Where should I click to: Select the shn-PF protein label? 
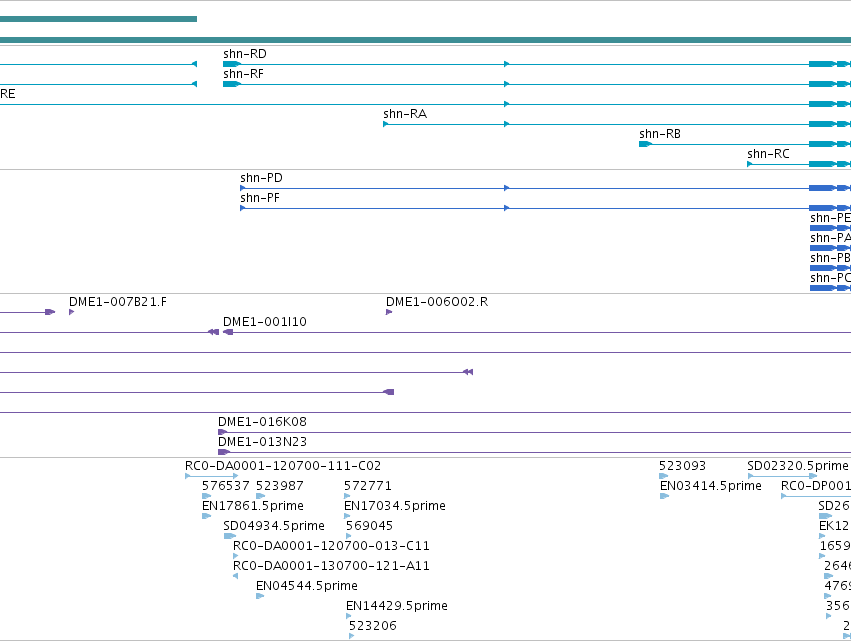pos(259,198)
